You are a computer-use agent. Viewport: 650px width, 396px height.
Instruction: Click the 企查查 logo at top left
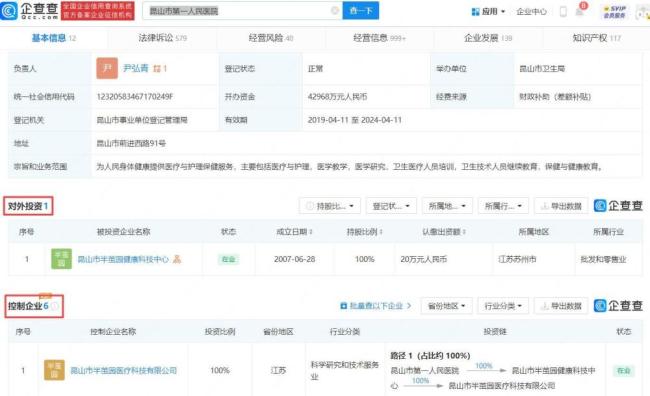click(29, 11)
